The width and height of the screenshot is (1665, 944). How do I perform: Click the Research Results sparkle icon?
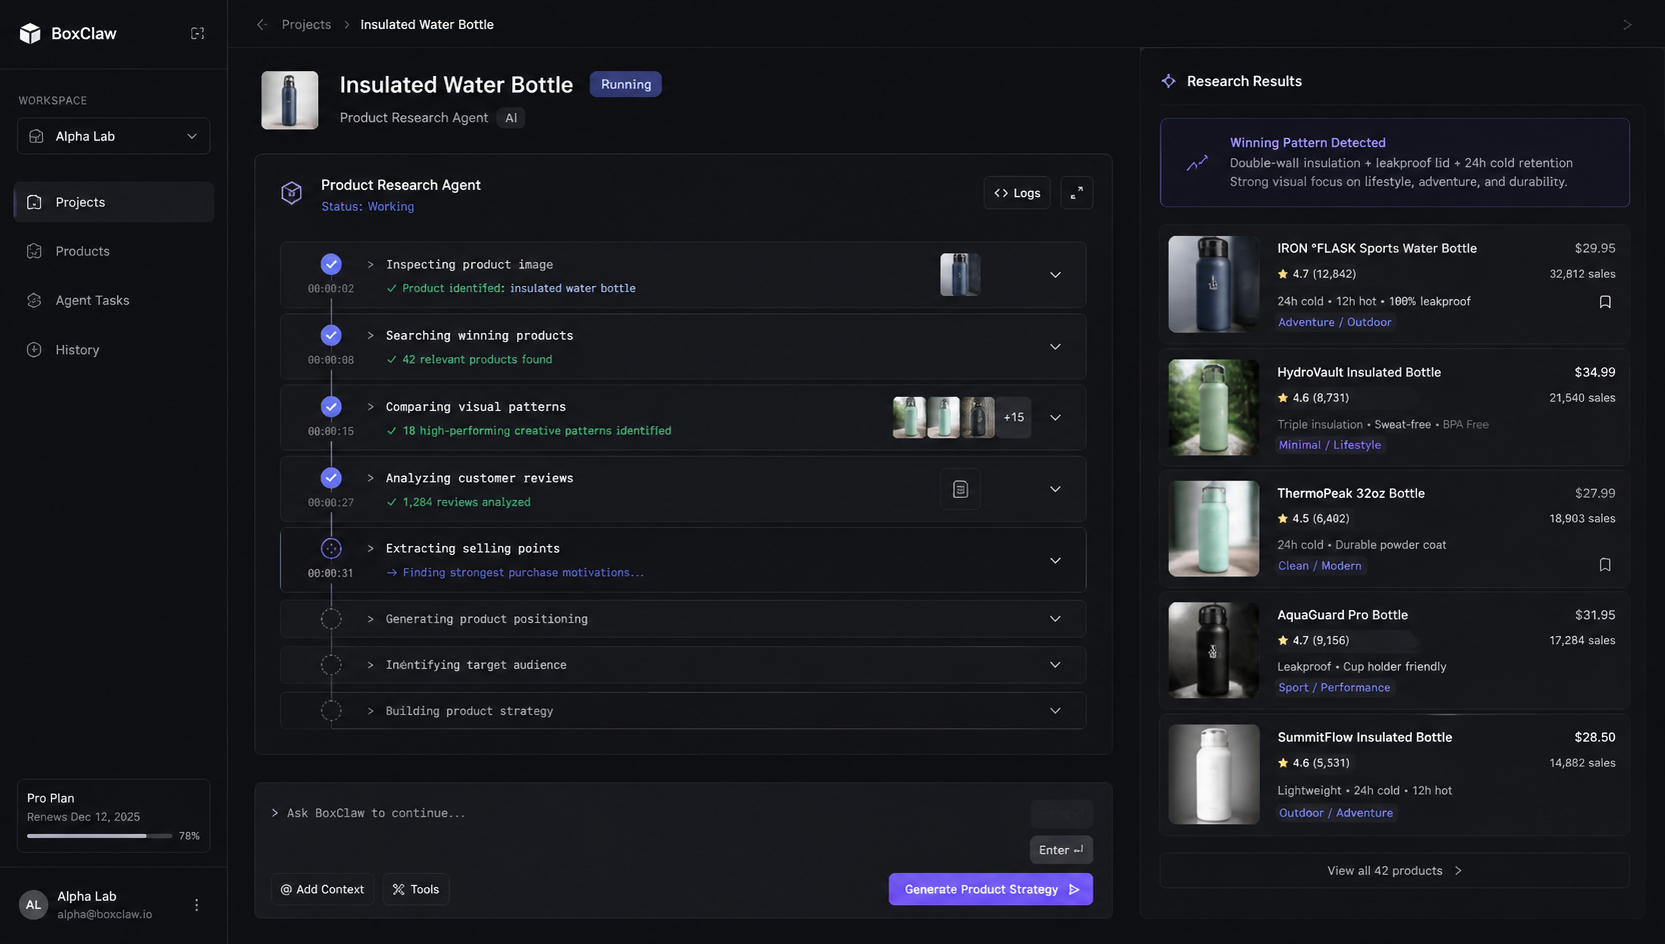coord(1169,81)
